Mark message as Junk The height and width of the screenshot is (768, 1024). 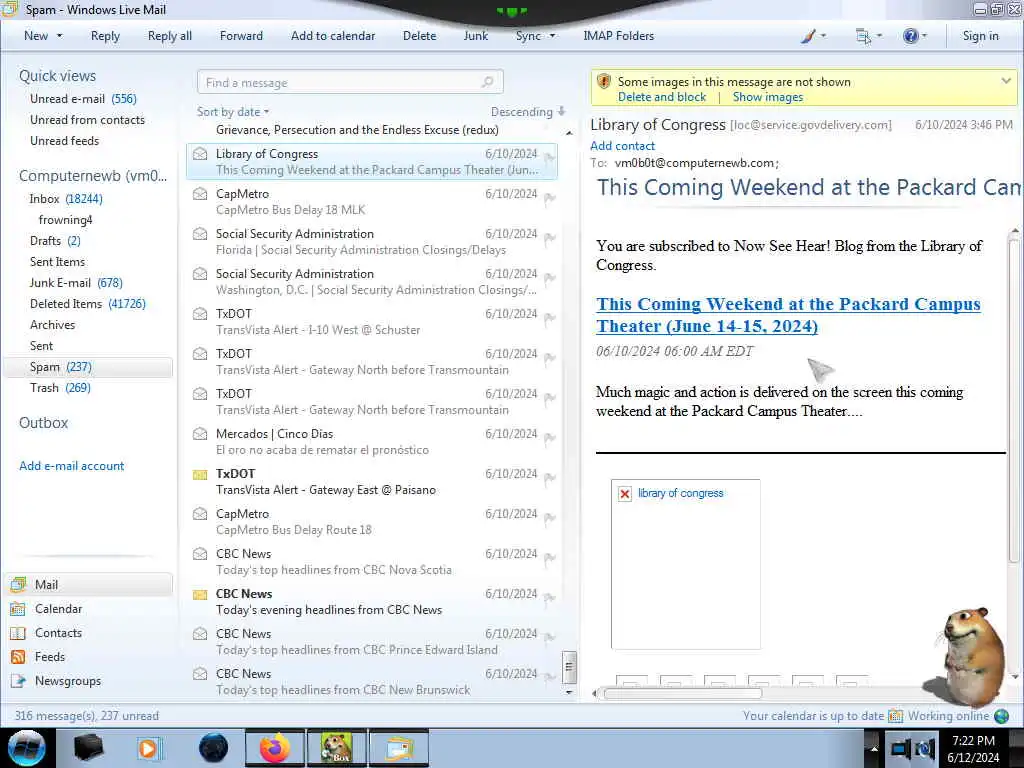point(475,36)
